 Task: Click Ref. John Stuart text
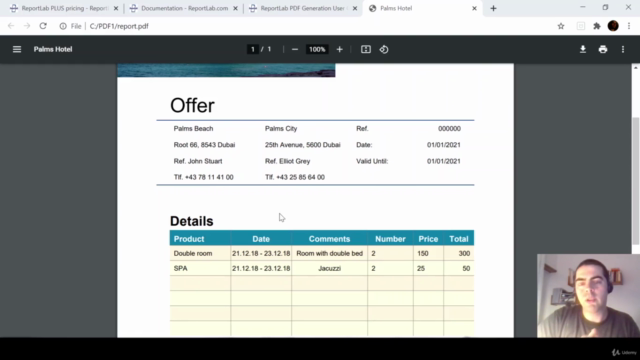tap(198, 161)
